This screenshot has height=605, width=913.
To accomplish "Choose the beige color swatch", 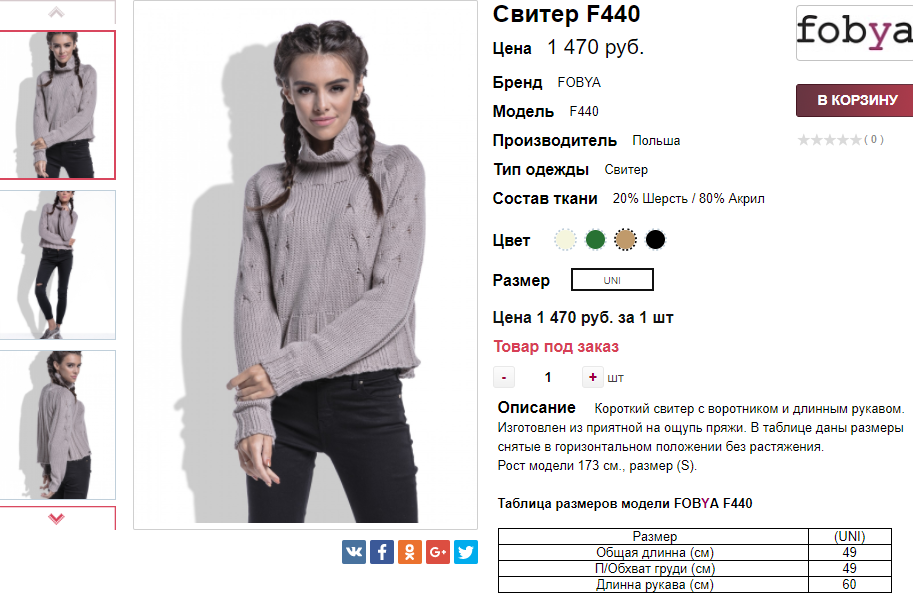I will pyautogui.click(x=625, y=239).
